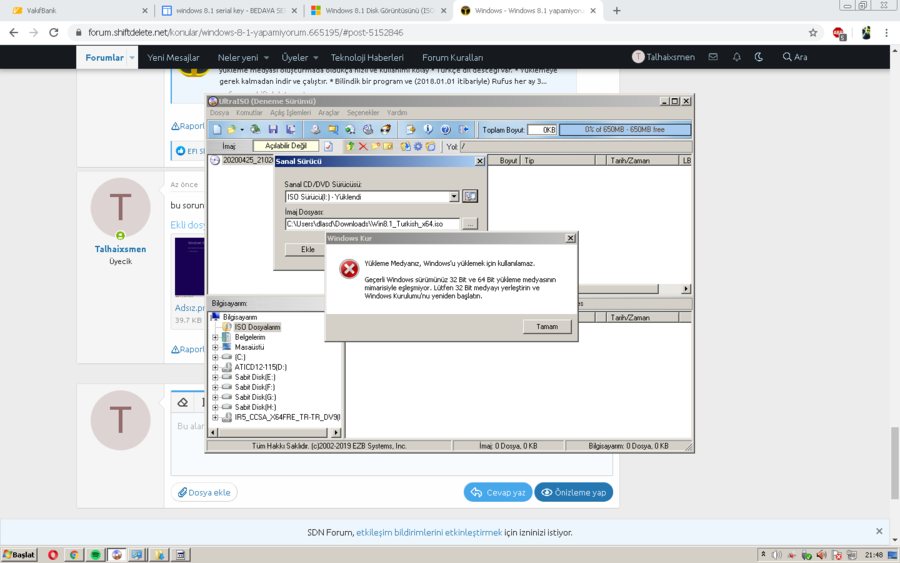Image resolution: width=900 pixels, height=563 pixels.
Task: Click the Info icon in UltraISO toolbar
Action: (428, 129)
